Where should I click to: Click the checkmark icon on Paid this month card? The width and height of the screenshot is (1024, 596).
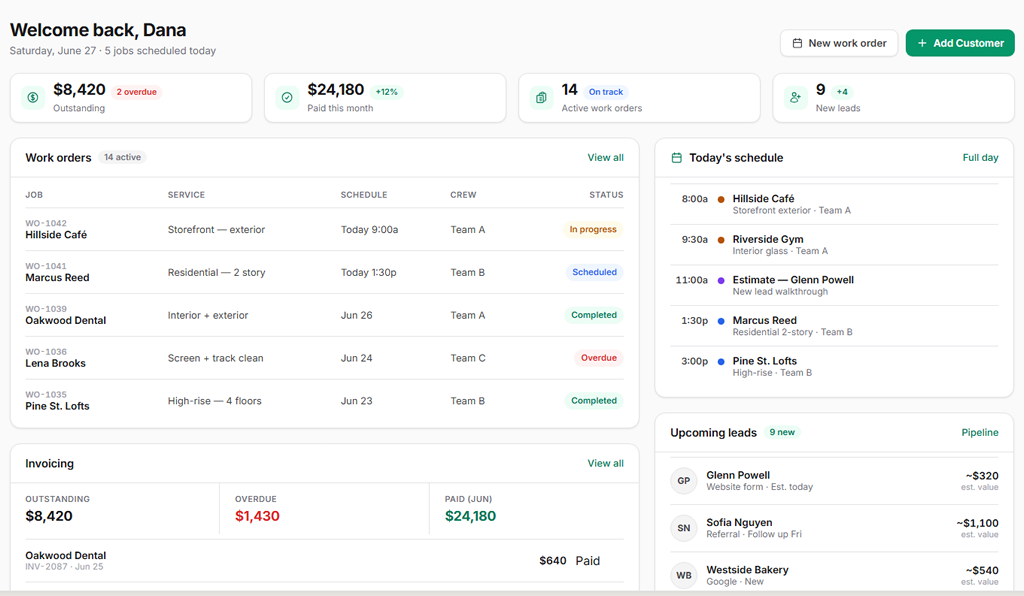[x=287, y=98]
